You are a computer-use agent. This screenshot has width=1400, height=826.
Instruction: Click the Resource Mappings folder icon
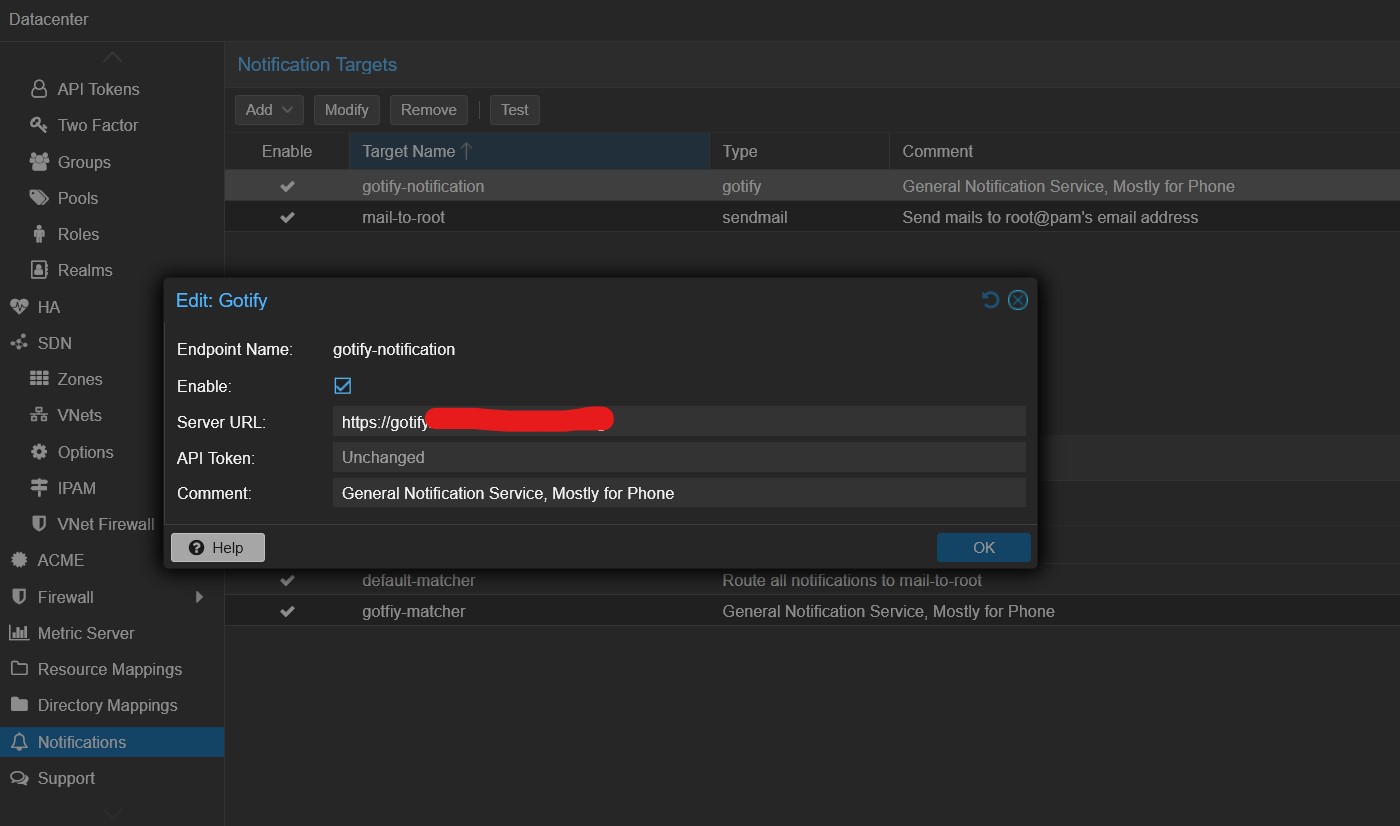19,668
